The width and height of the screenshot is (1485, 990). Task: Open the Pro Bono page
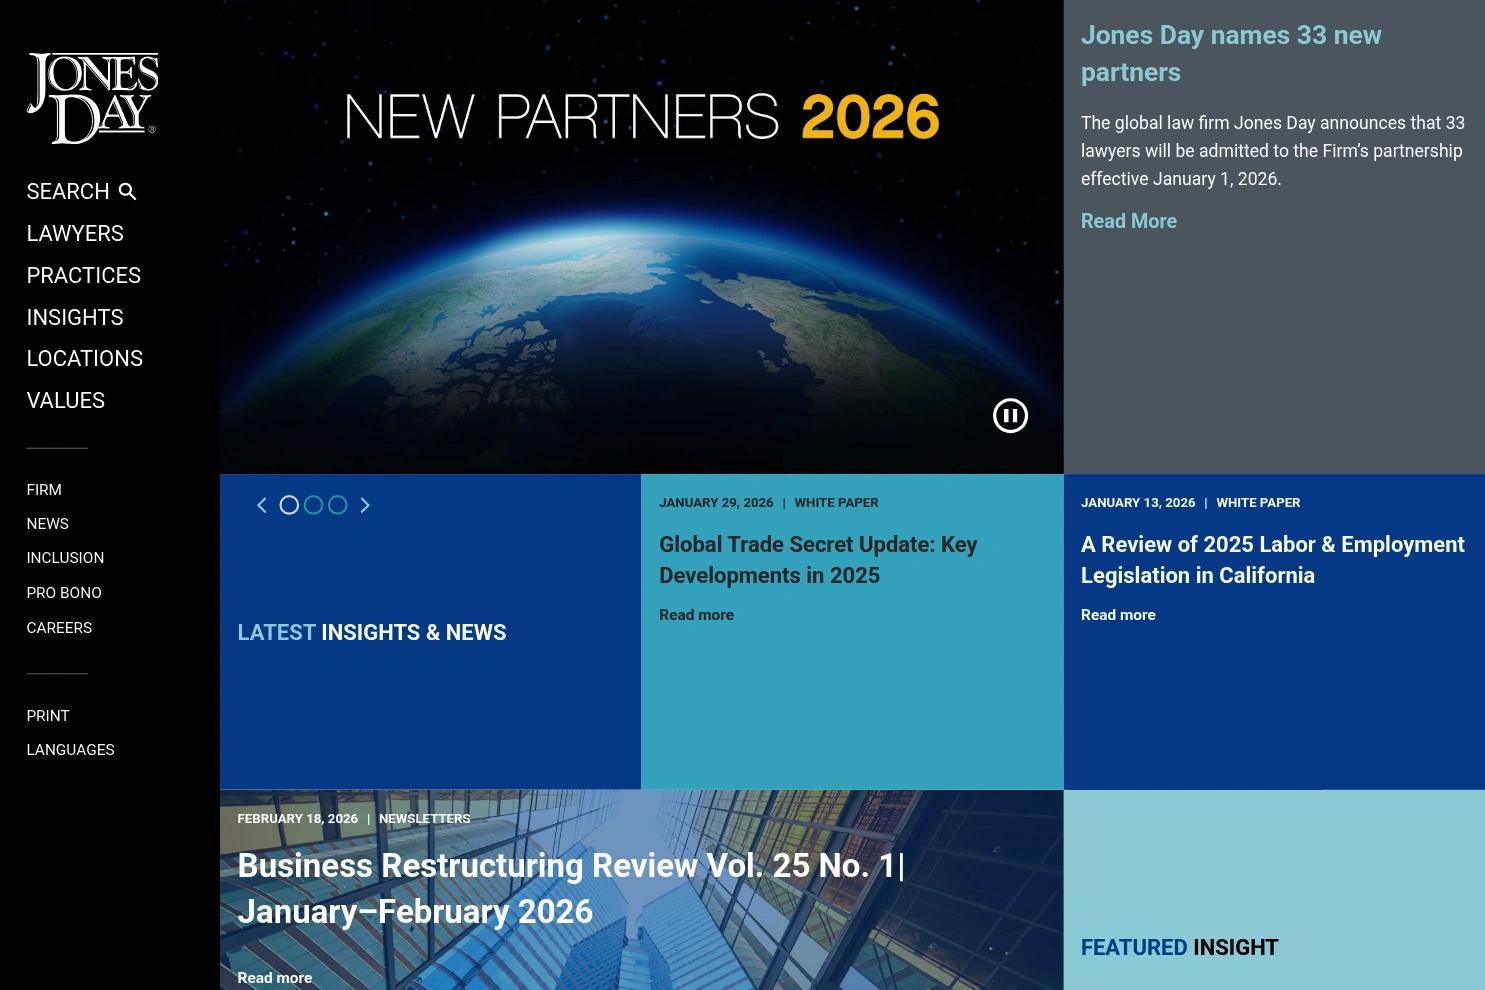click(64, 593)
